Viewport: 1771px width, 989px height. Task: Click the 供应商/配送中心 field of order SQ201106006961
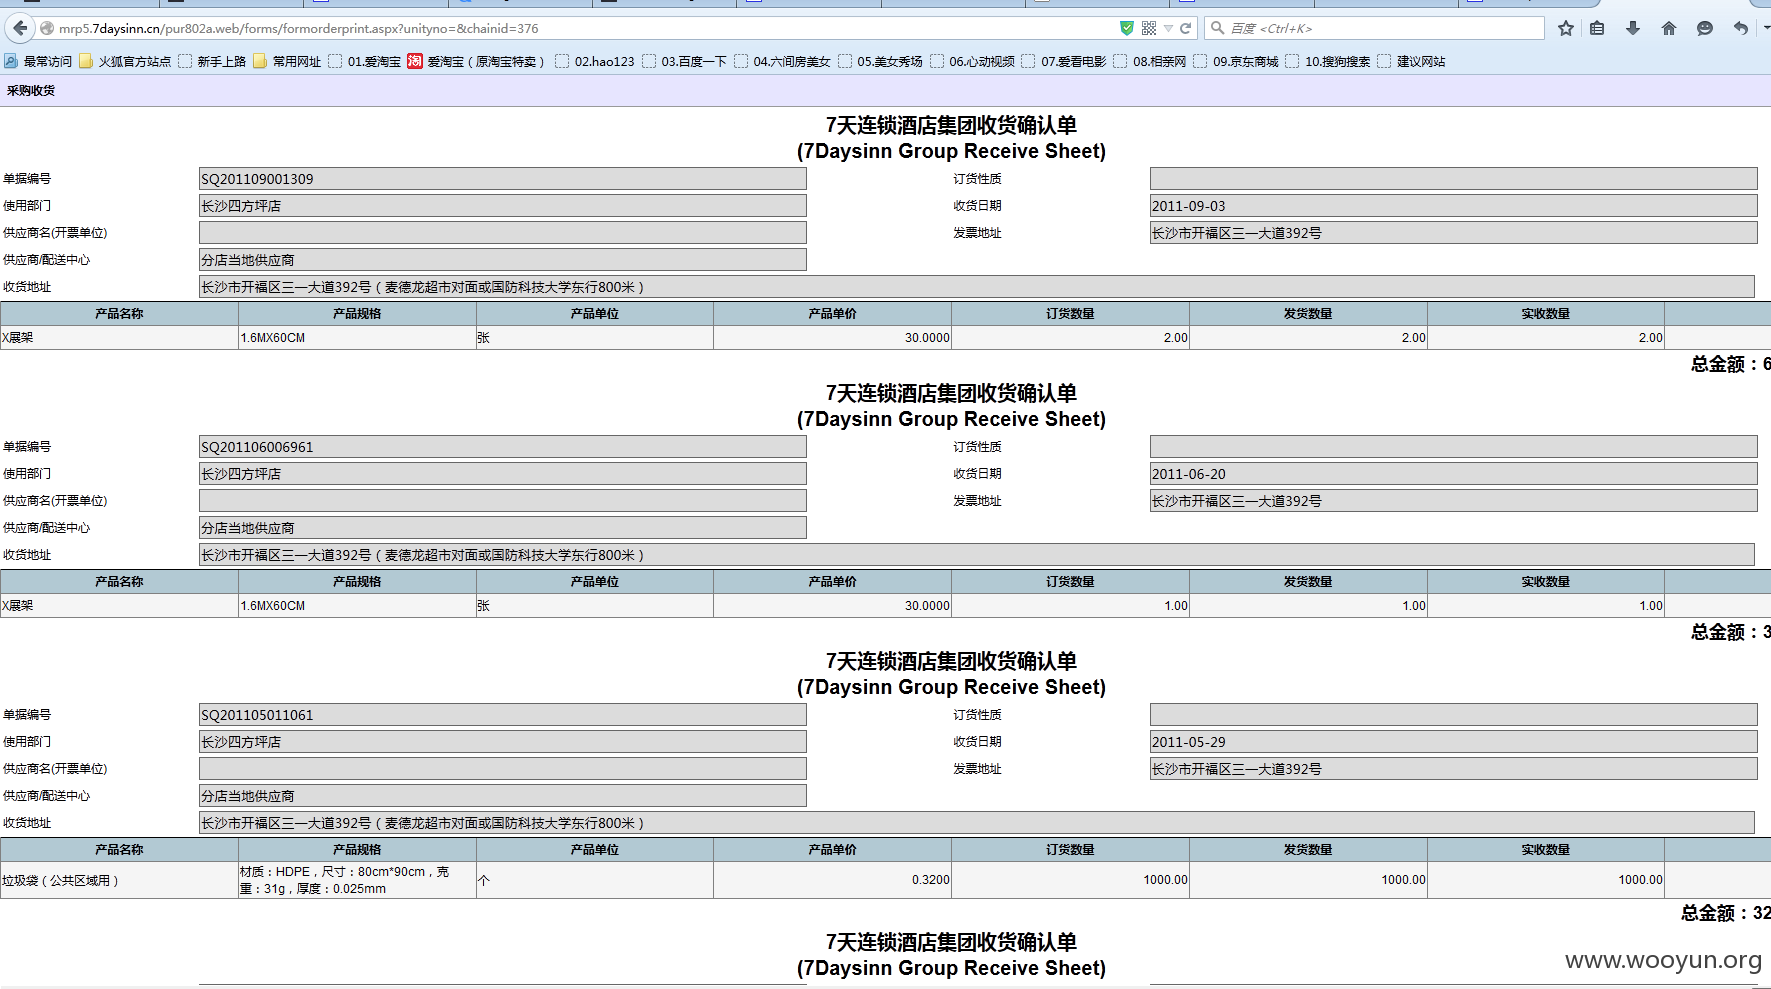click(503, 528)
